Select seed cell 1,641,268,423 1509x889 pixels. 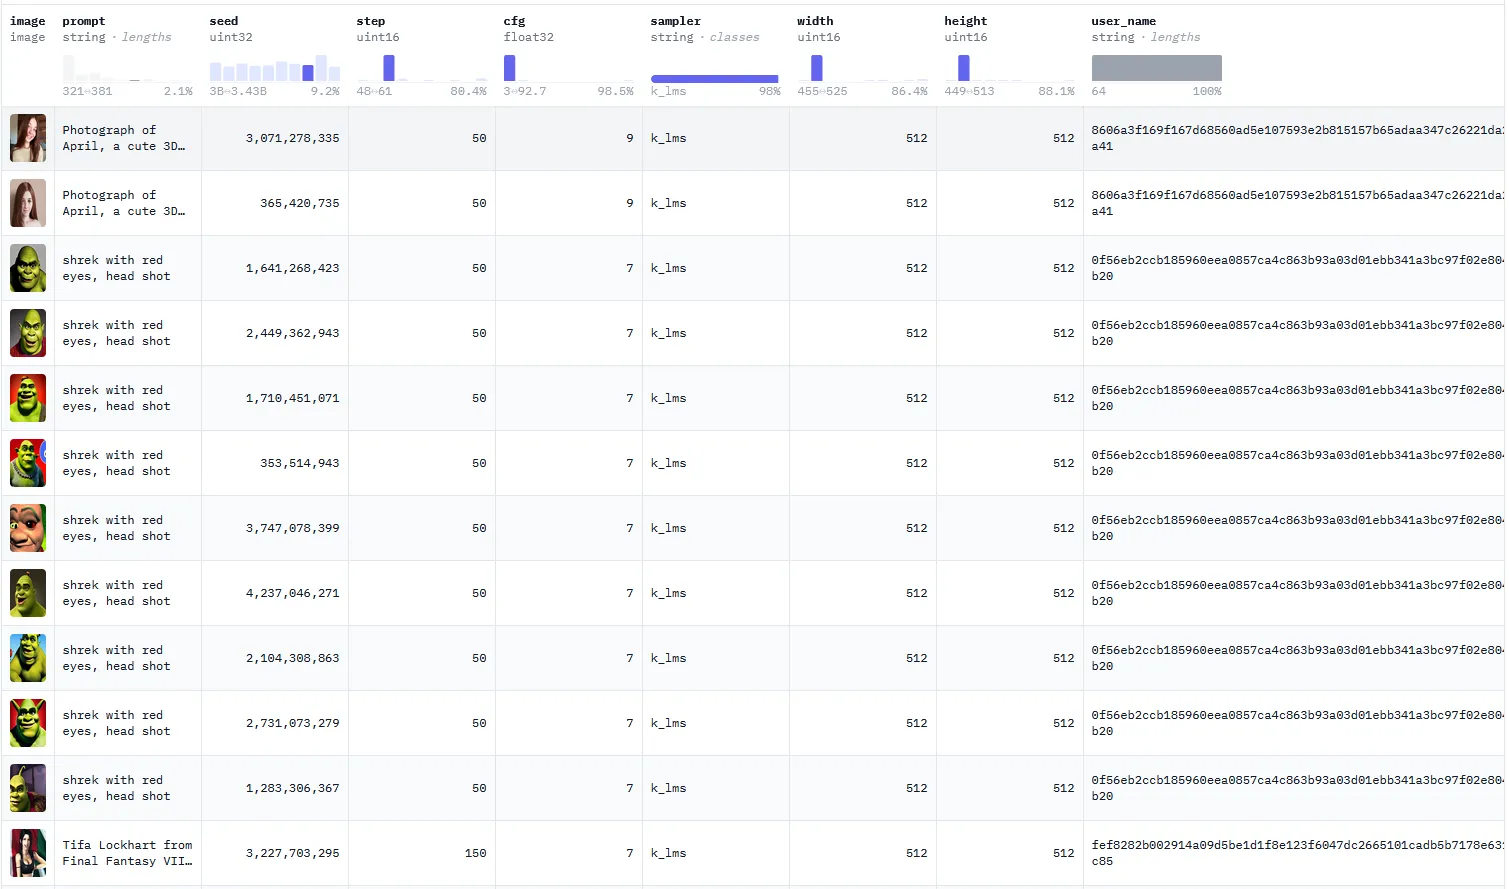pos(293,268)
